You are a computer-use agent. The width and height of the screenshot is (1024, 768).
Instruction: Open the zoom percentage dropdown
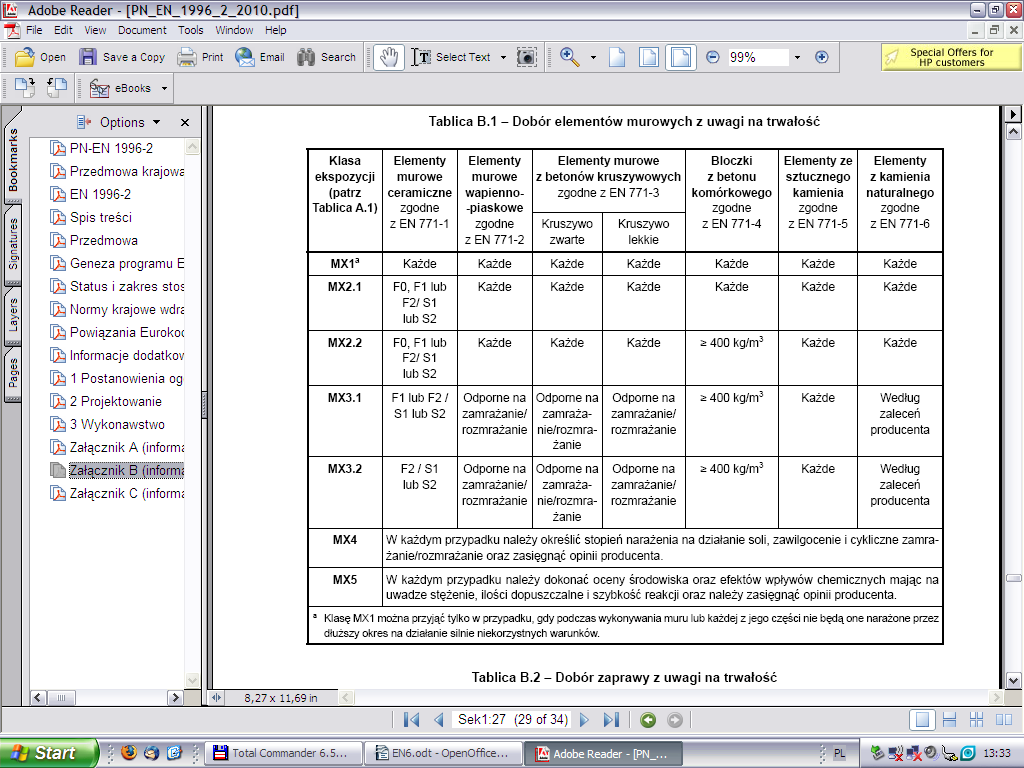click(x=797, y=57)
